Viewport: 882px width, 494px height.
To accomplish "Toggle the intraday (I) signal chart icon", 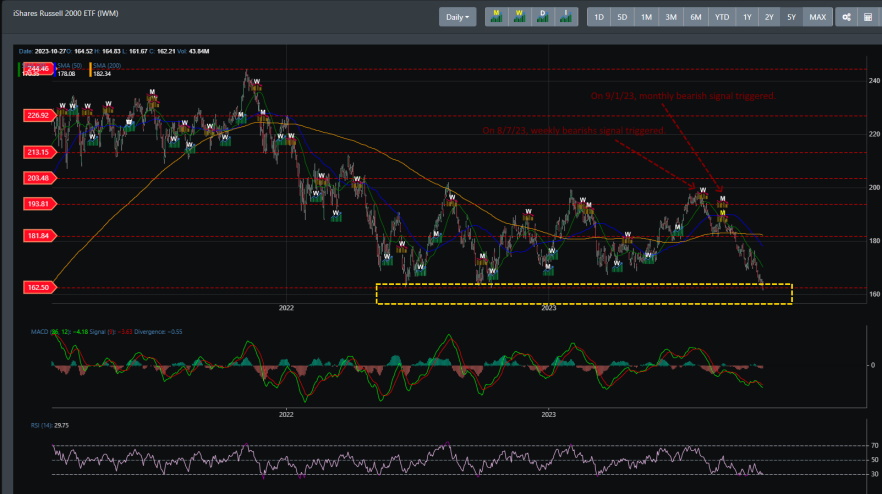I will click(566, 17).
